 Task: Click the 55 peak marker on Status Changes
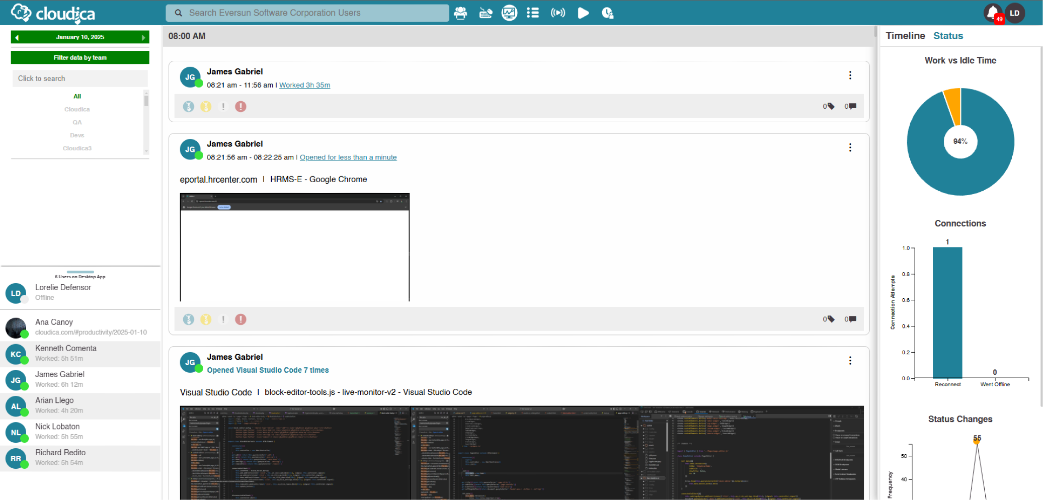click(977, 439)
